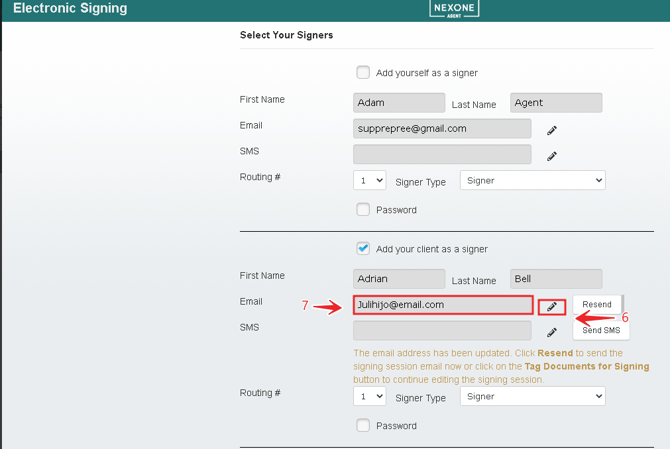Choose Resend from the popup menu
670x449 pixels.
[597, 304]
